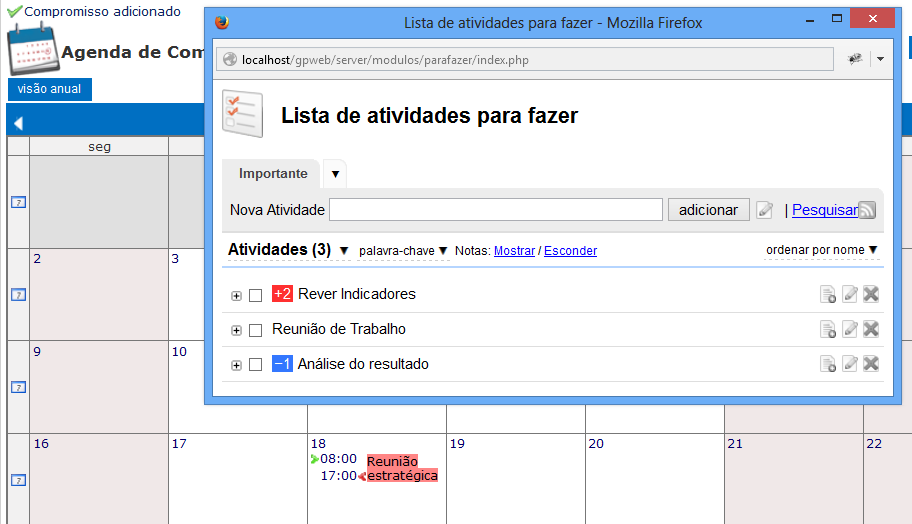Viewport: 912px width, 524px height.
Task: Click the Nova Atividade text field
Action: pyautogui.click(x=496, y=210)
